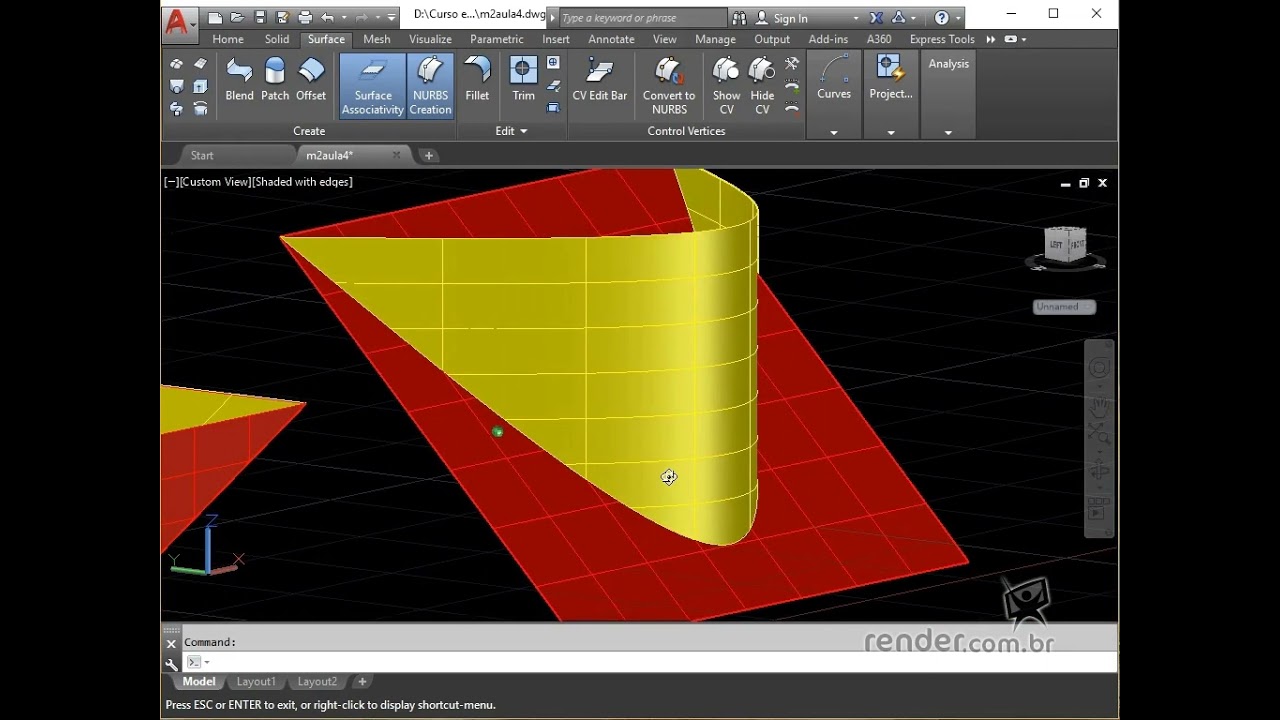This screenshot has width=1280, height=720.
Task: Toggle NURBS Creation mode
Action: (x=430, y=86)
